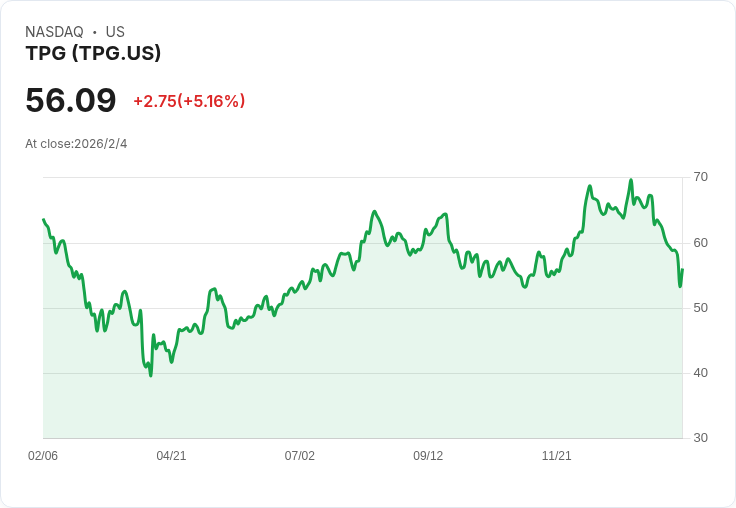The width and height of the screenshot is (736, 508).
Task: Click the 70 label on price axis
Action: [x=700, y=177]
